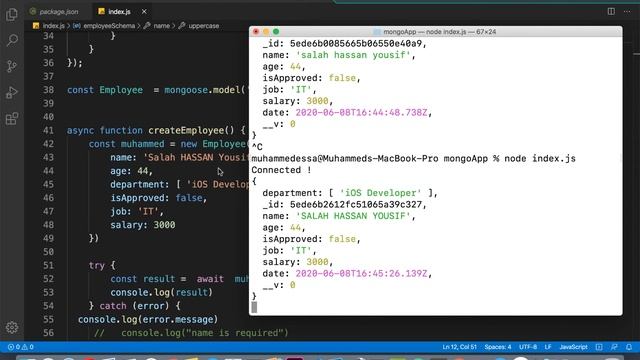
Task: Open the notifications bell in status bar
Action: (629, 347)
